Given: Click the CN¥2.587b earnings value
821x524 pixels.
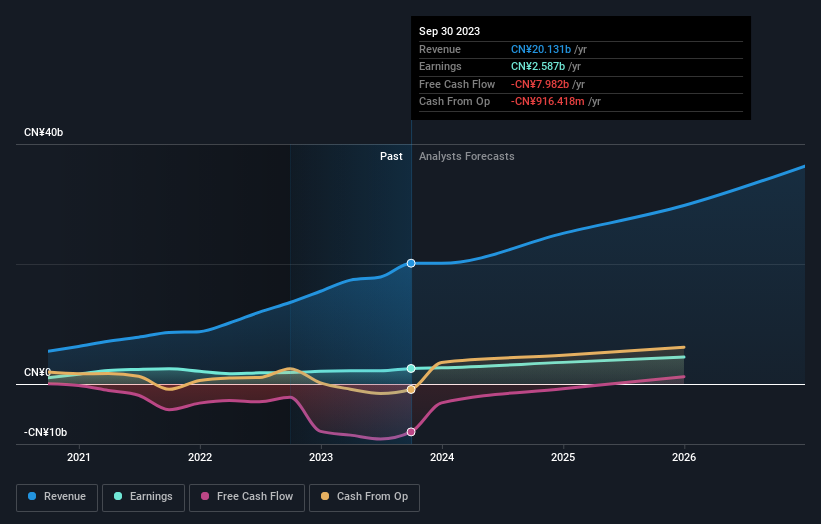Looking at the screenshot, I should (x=538, y=66).
